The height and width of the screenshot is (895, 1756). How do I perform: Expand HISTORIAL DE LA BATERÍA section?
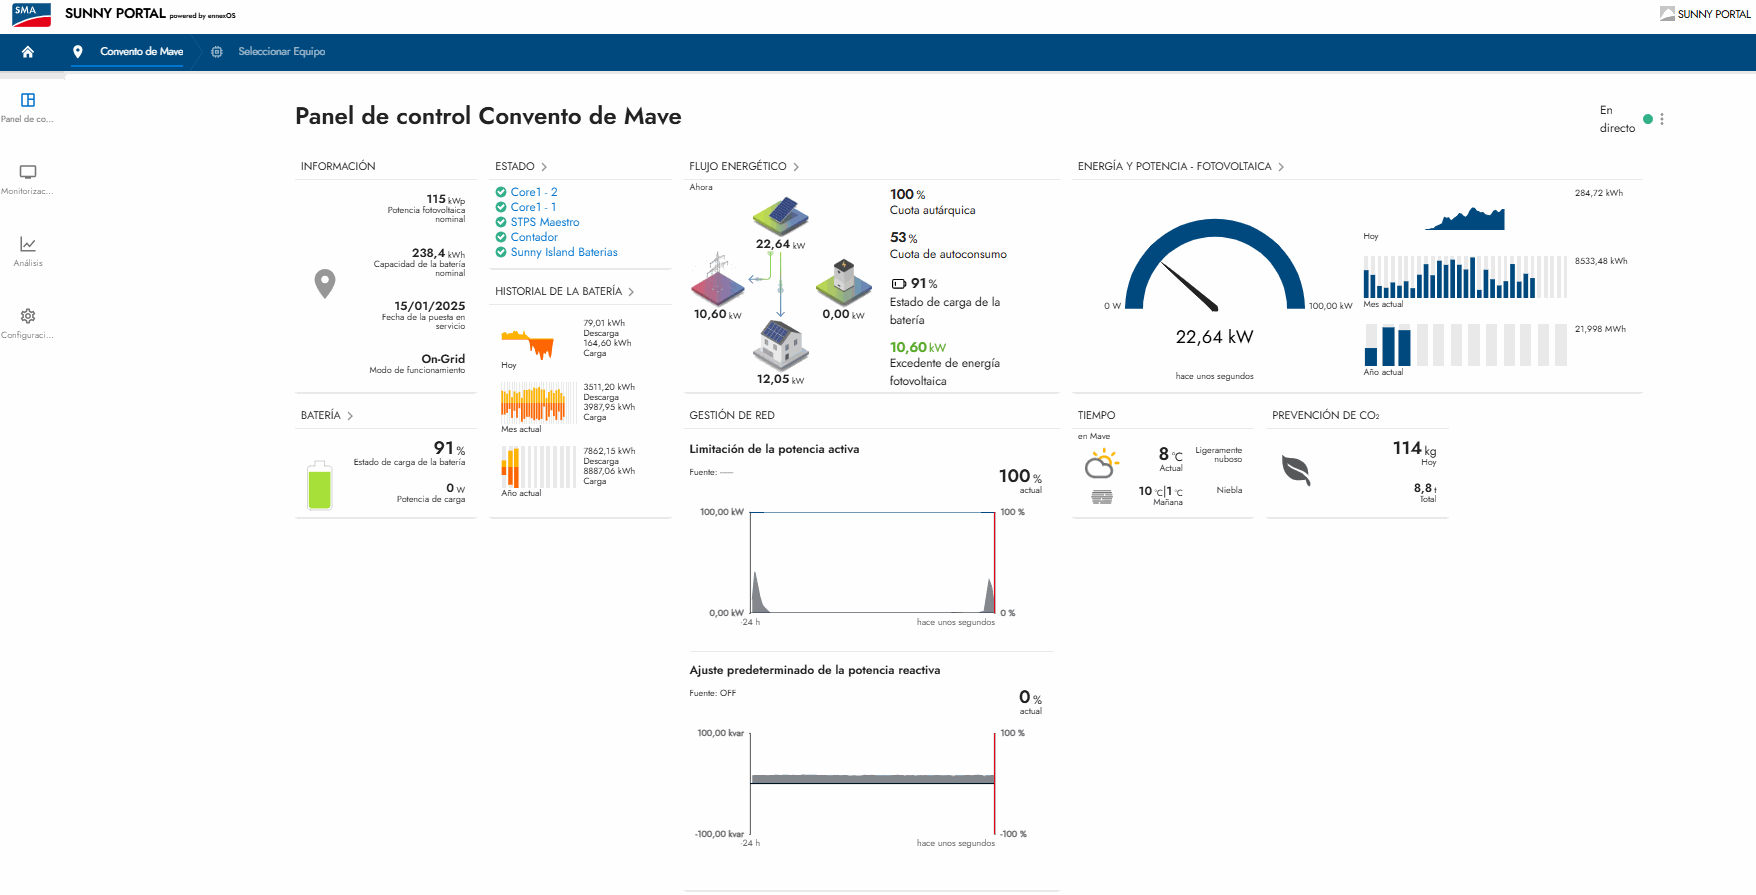coord(564,292)
